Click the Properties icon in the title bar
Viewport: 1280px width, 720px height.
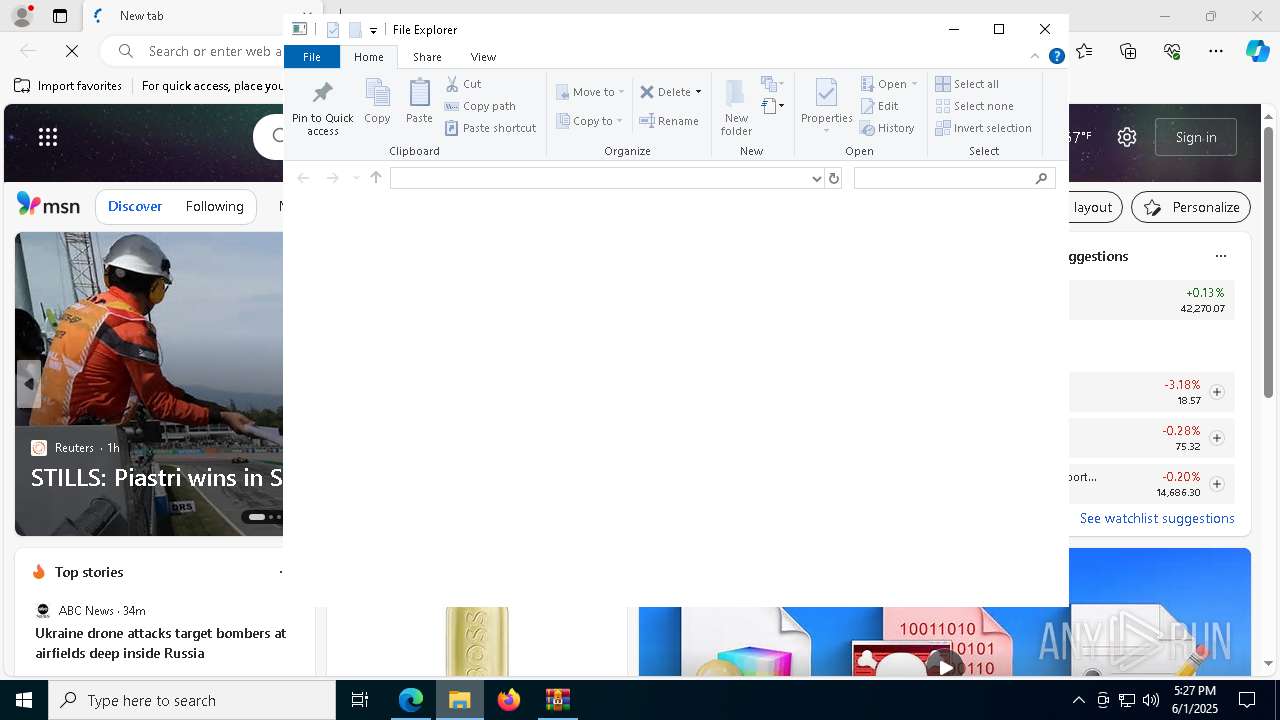[333, 30]
